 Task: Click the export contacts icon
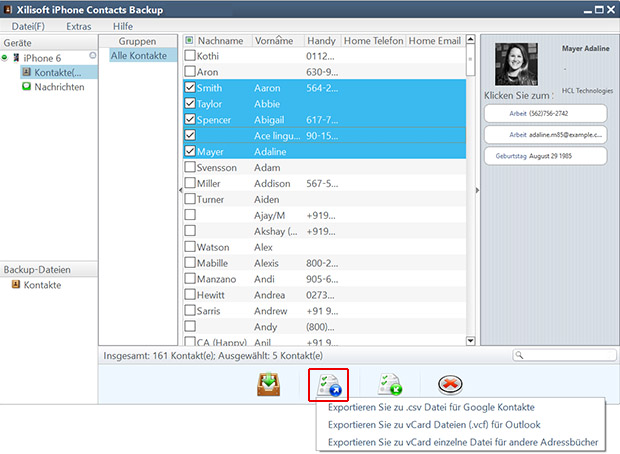[329, 385]
